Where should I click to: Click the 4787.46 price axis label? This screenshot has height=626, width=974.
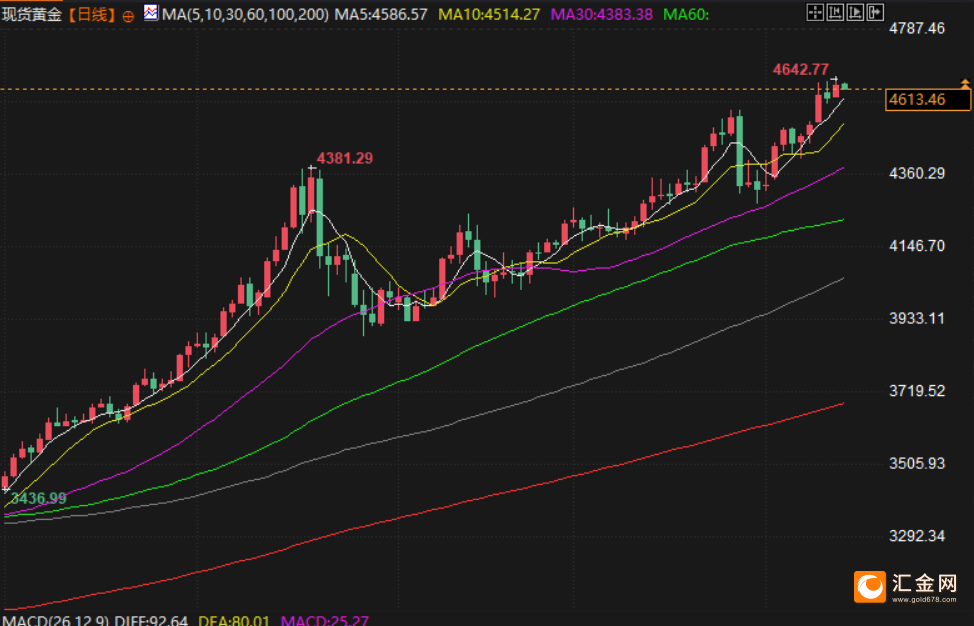point(917,28)
